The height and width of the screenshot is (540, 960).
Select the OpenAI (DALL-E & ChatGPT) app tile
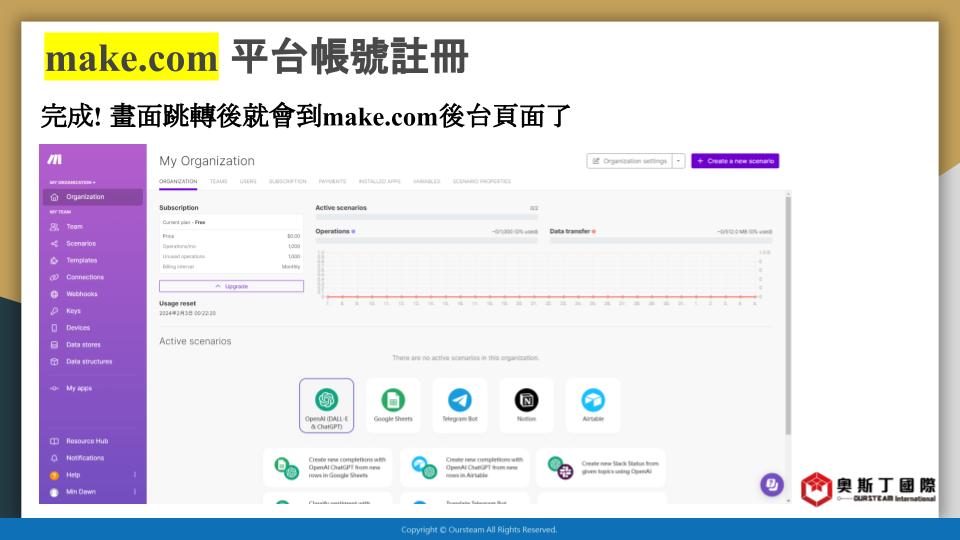tap(326, 405)
